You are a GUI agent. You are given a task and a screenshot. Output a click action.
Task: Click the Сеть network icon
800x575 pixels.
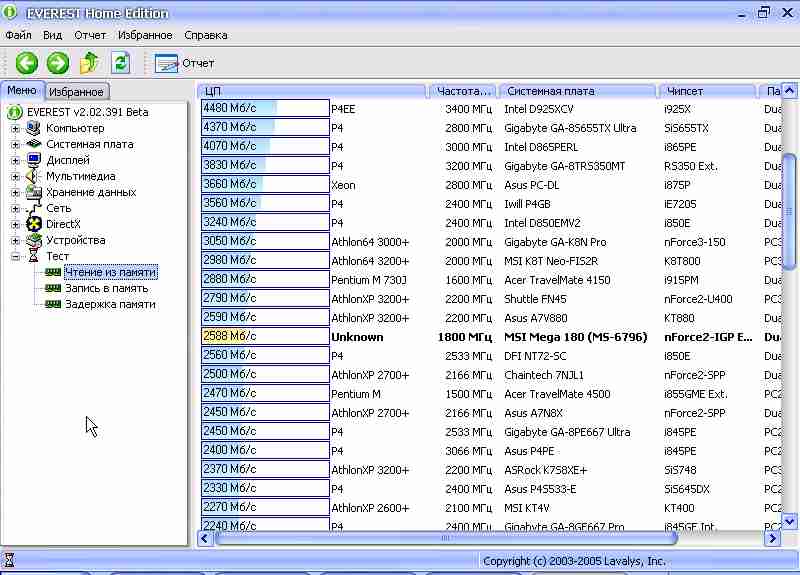coord(34,208)
